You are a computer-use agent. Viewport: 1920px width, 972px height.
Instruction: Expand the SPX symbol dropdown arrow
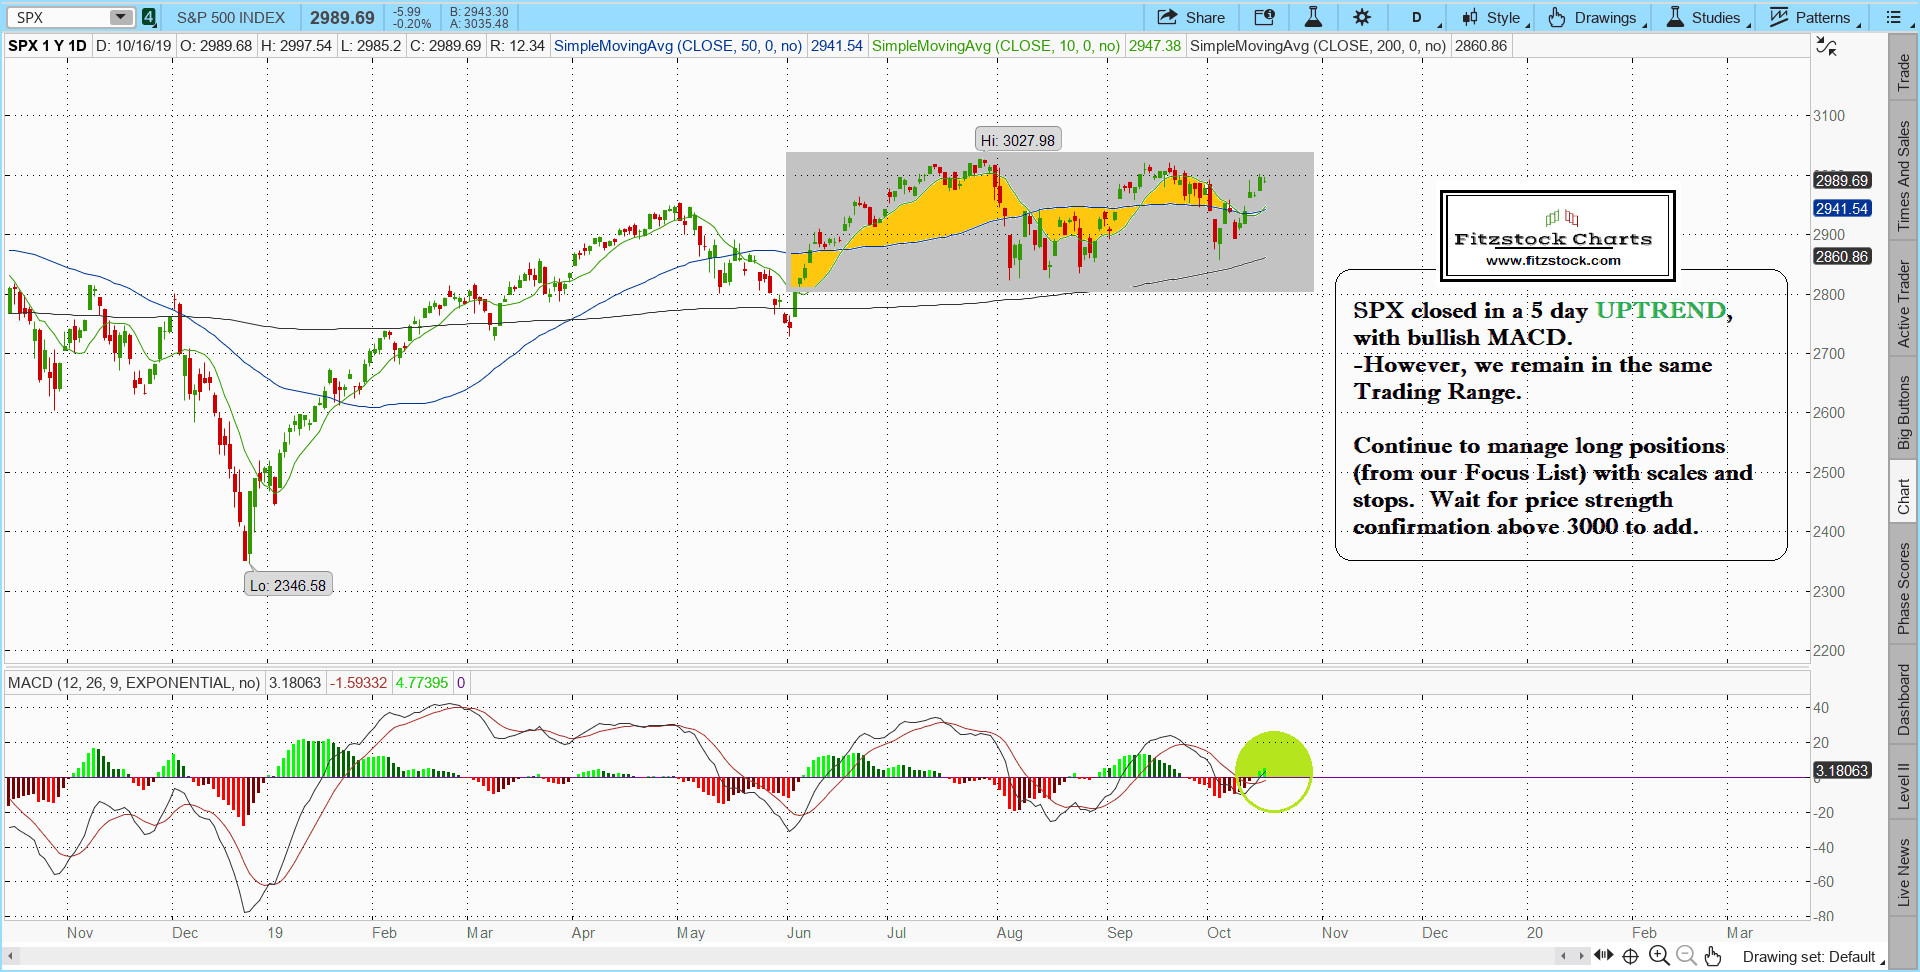(x=120, y=17)
